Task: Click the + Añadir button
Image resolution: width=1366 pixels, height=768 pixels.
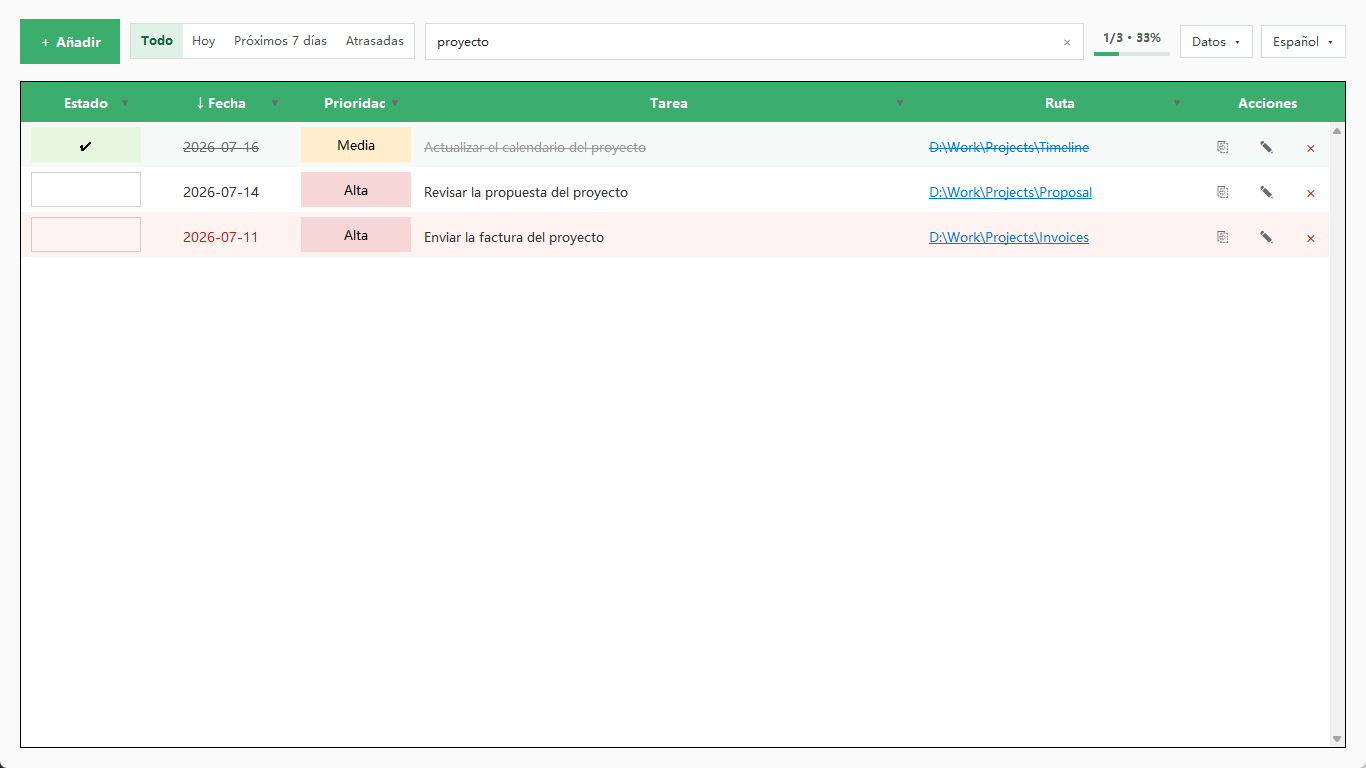Action: tap(70, 42)
